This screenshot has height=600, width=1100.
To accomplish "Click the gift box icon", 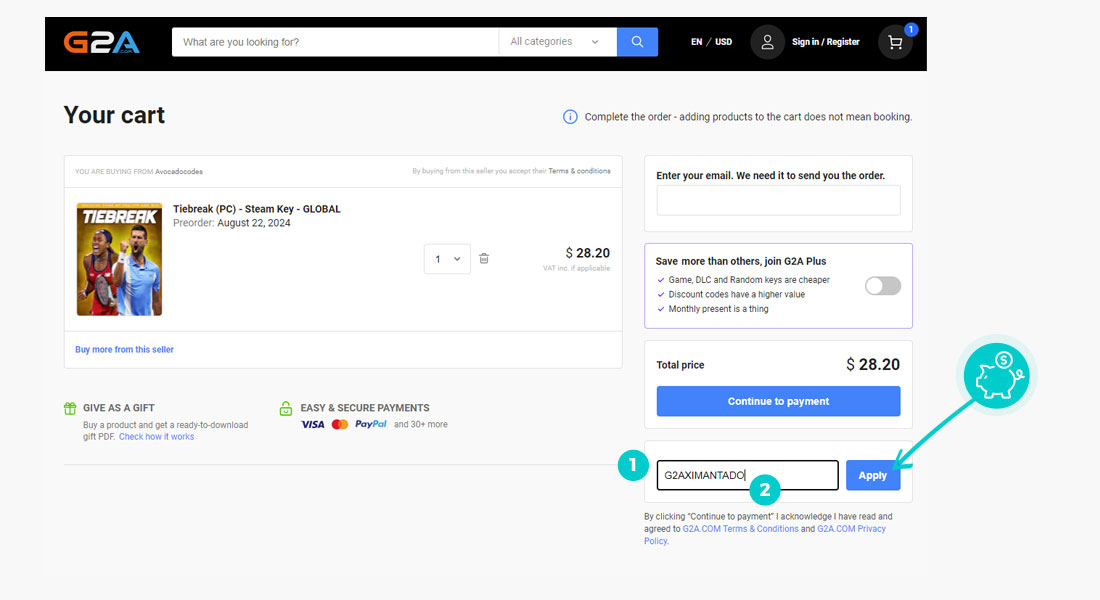I will 70,408.
